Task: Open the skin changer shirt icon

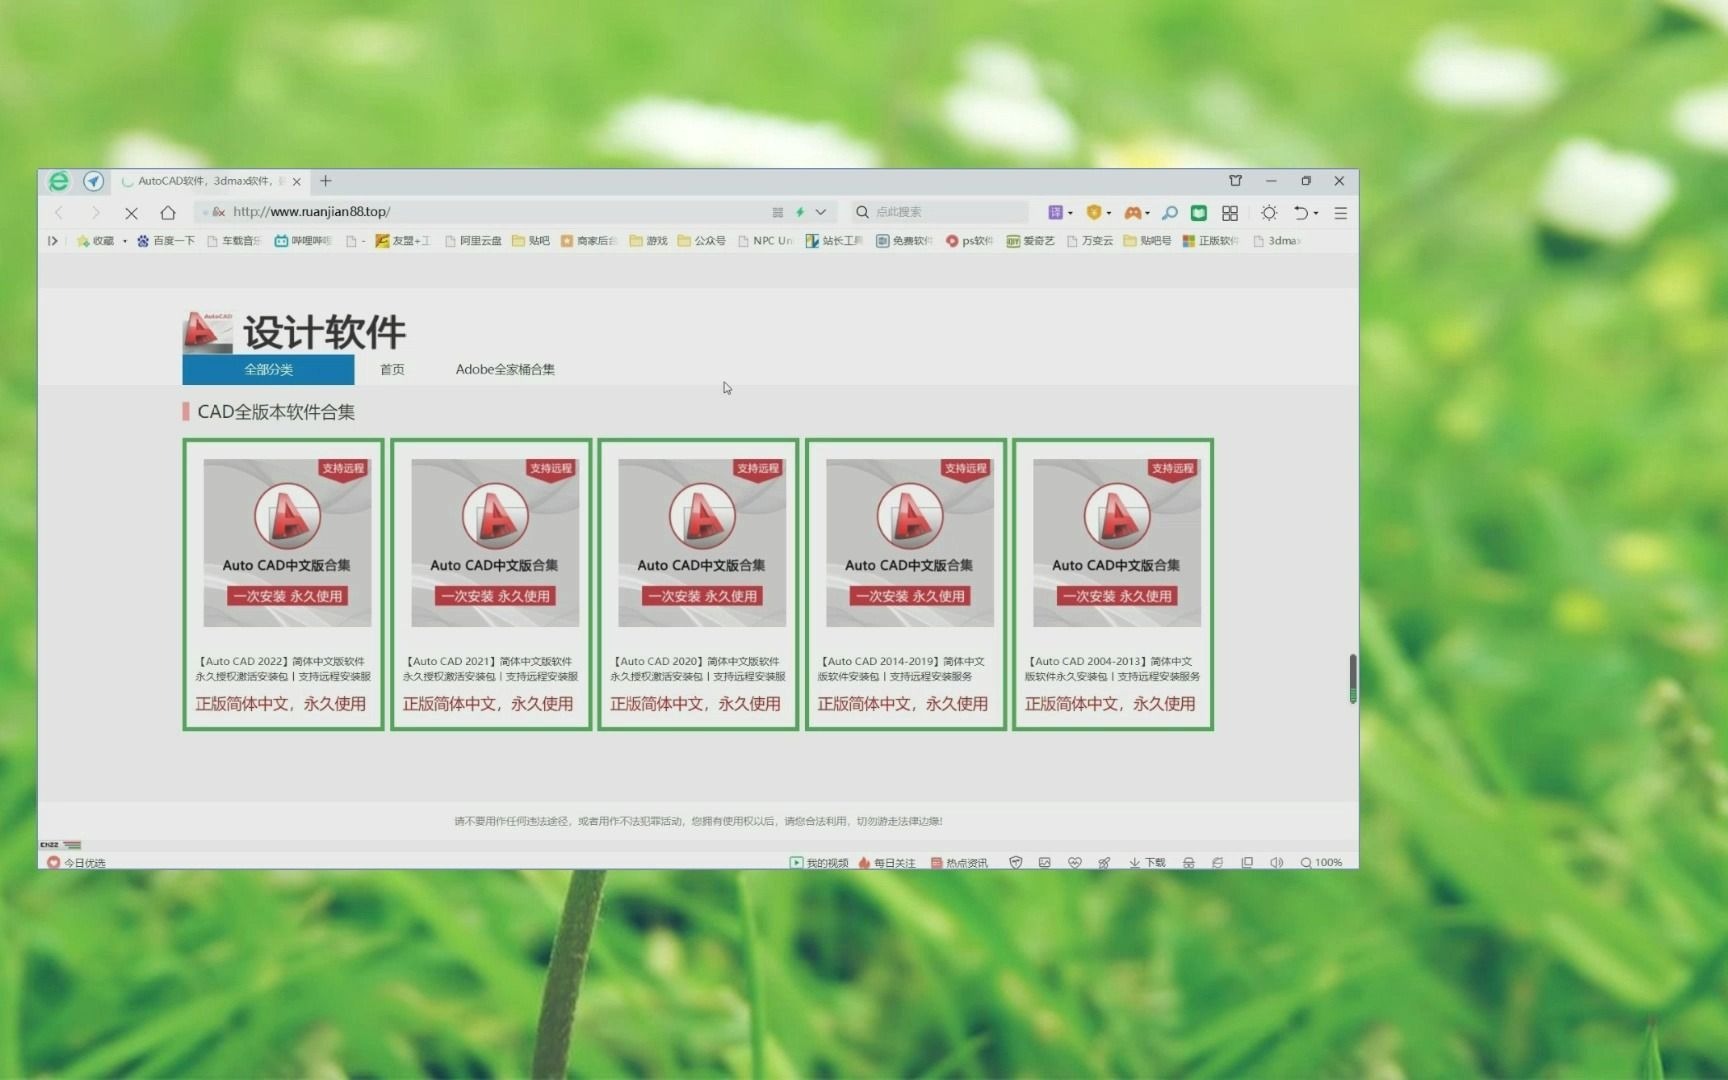Action: coord(1235,181)
